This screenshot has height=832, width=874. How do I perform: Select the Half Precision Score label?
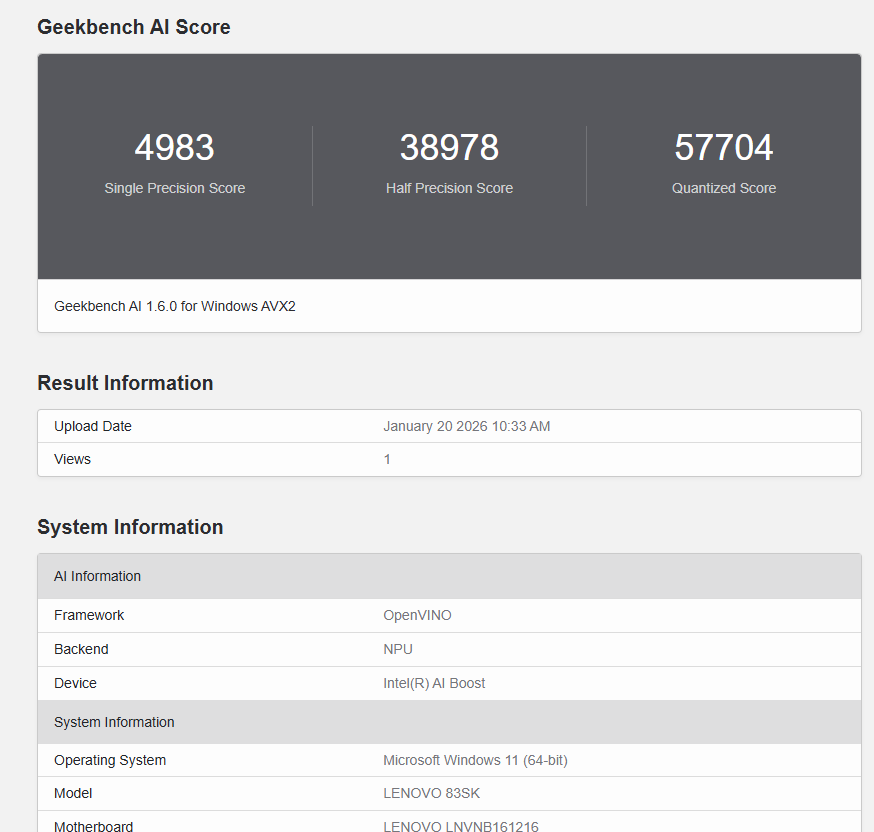pos(449,188)
